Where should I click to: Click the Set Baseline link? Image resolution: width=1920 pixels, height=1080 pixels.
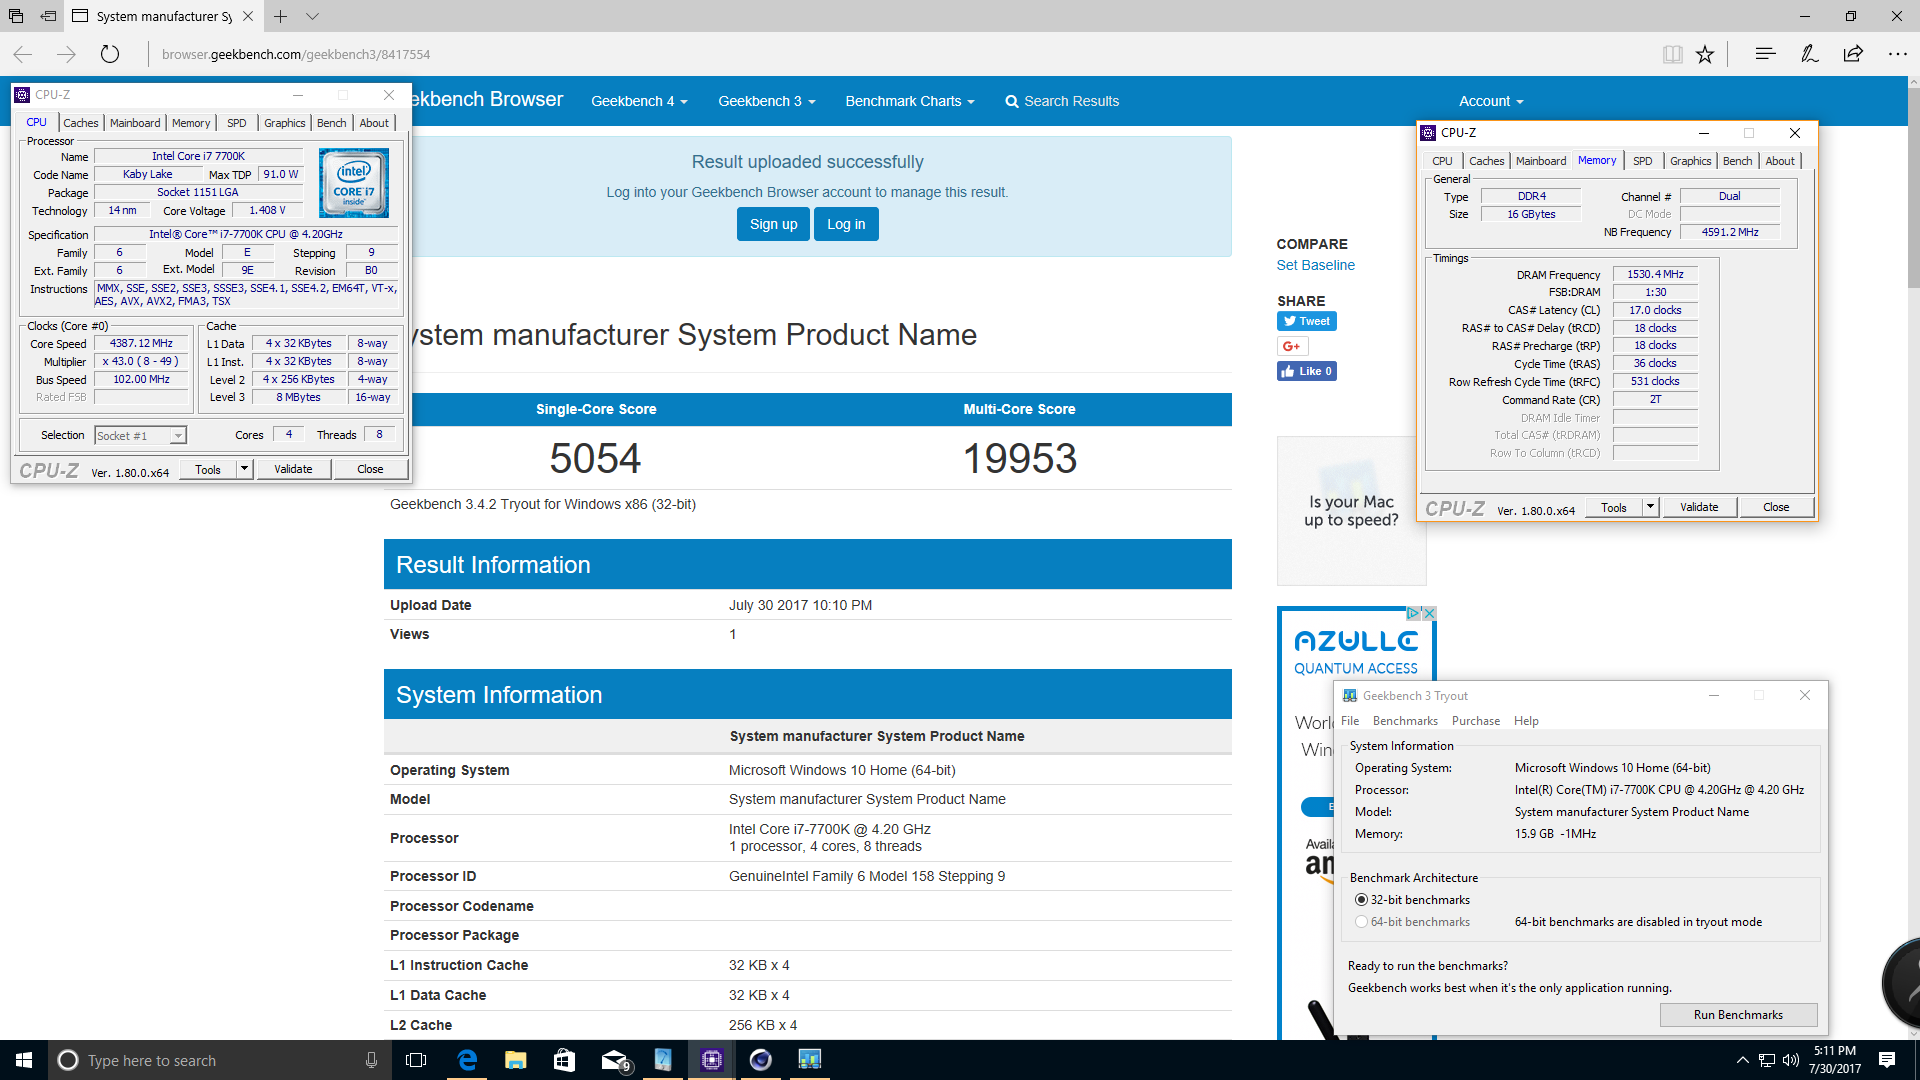pyautogui.click(x=1316, y=265)
